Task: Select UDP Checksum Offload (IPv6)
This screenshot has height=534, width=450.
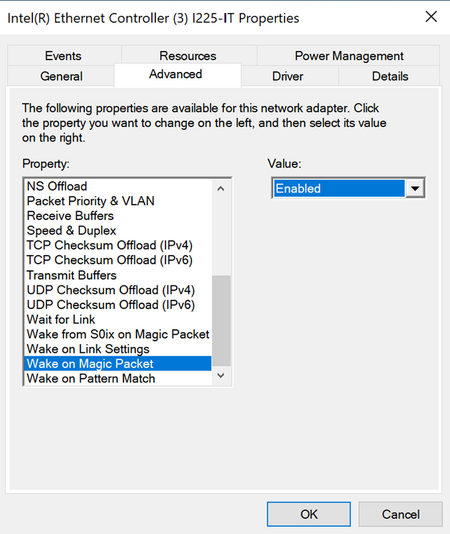Action: tap(118, 305)
